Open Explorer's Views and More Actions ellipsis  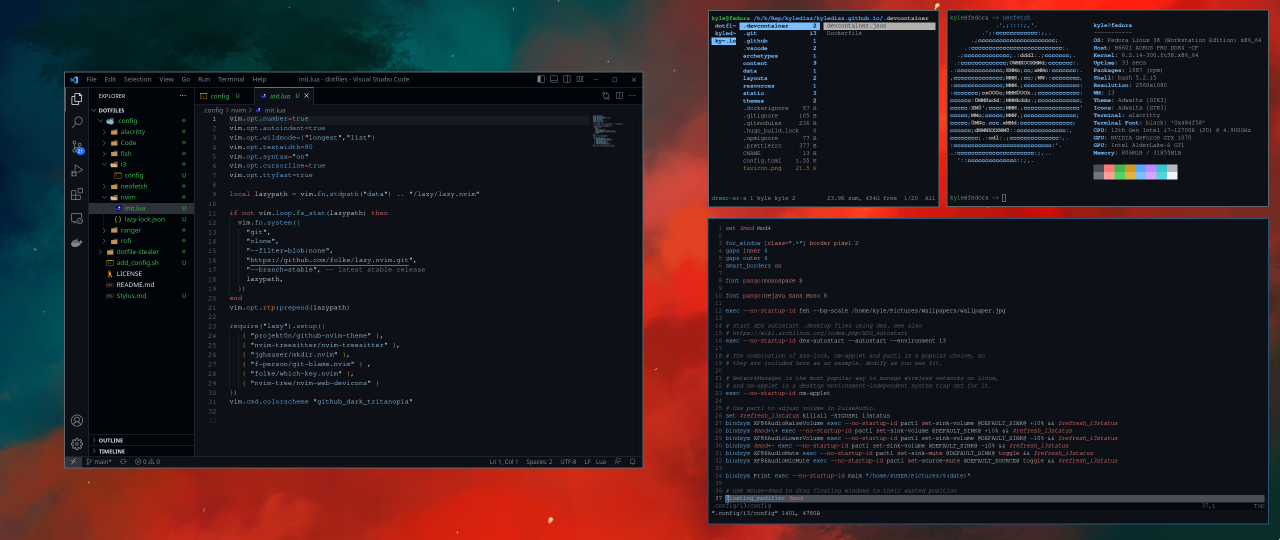(182, 96)
